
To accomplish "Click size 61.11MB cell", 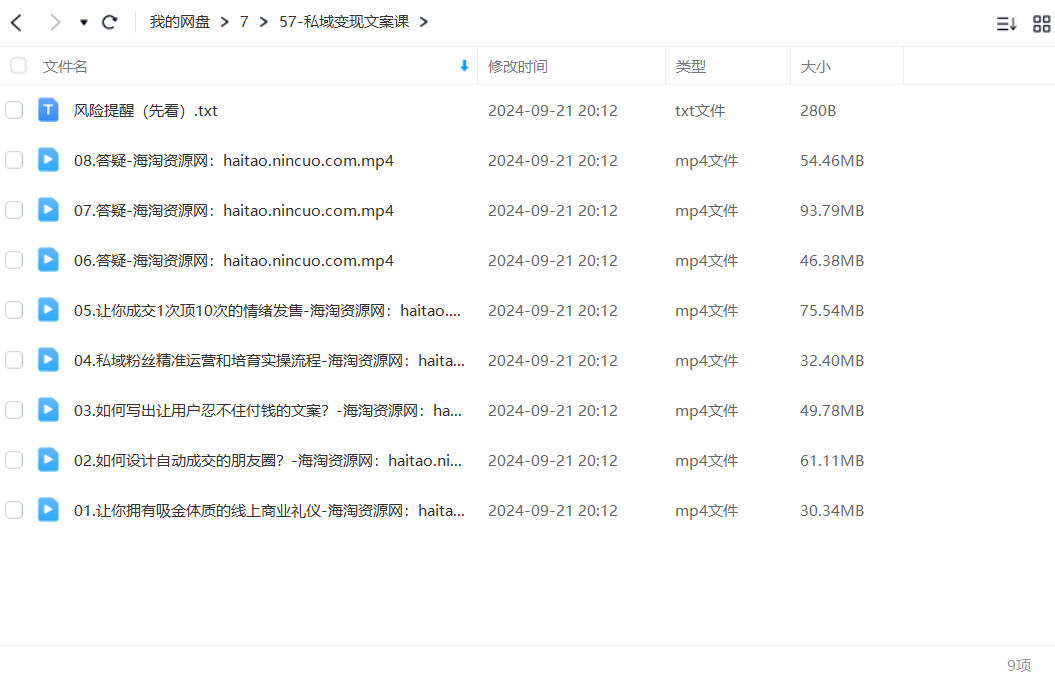I will 832,461.
